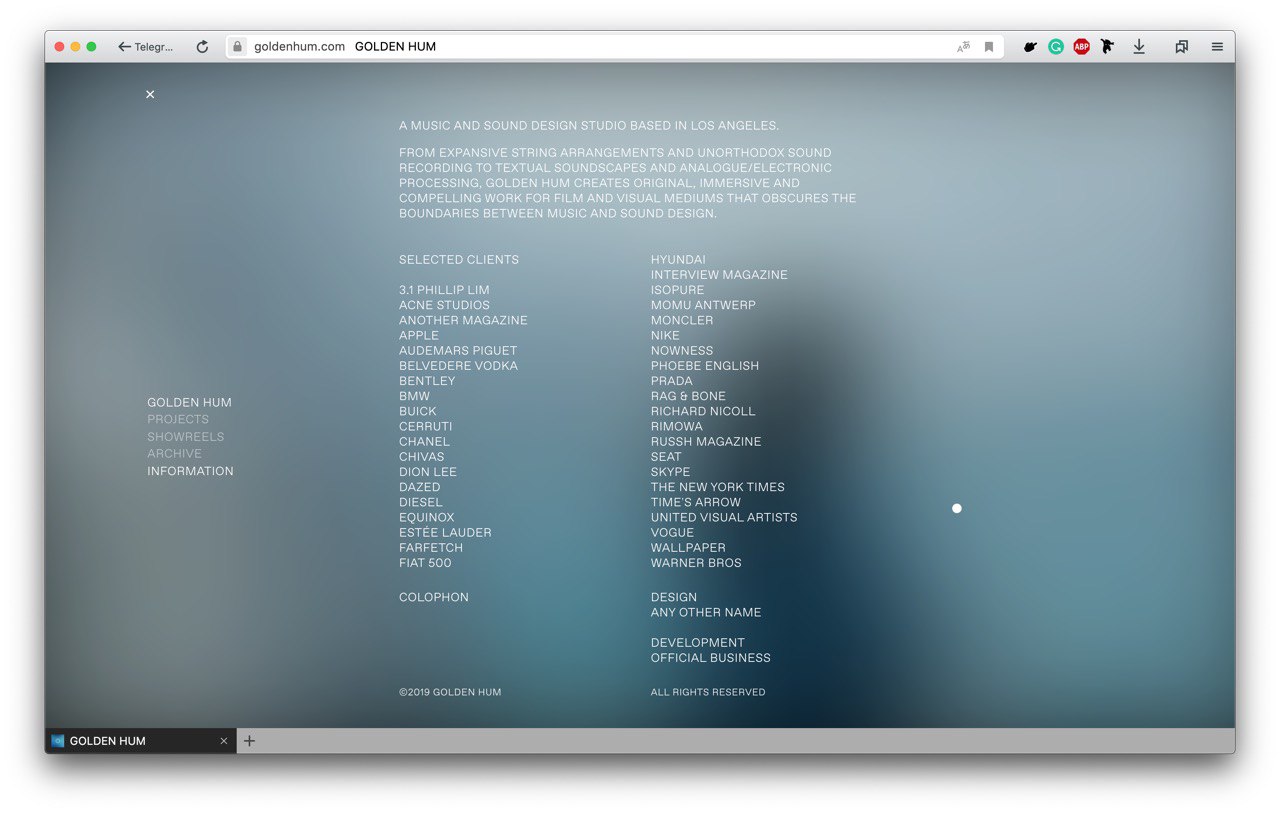This screenshot has width=1280, height=813.
Task: Click BELVEDERE VODKA client name
Action: tap(458, 366)
